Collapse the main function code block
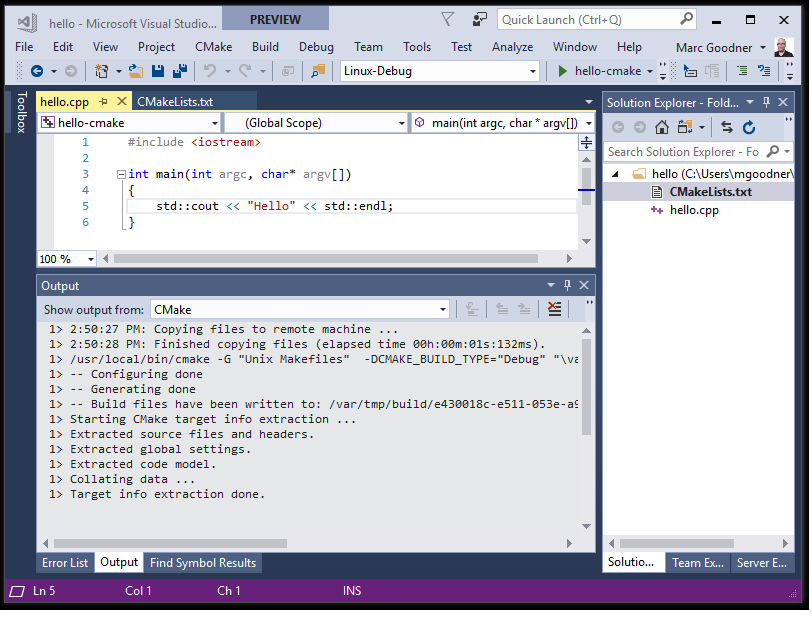 pyautogui.click(x=121, y=174)
